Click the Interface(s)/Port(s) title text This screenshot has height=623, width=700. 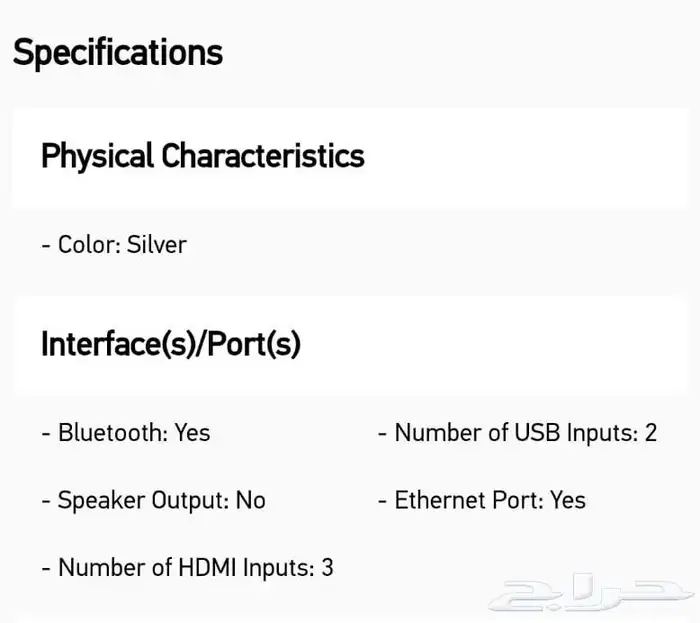tap(171, 345)
